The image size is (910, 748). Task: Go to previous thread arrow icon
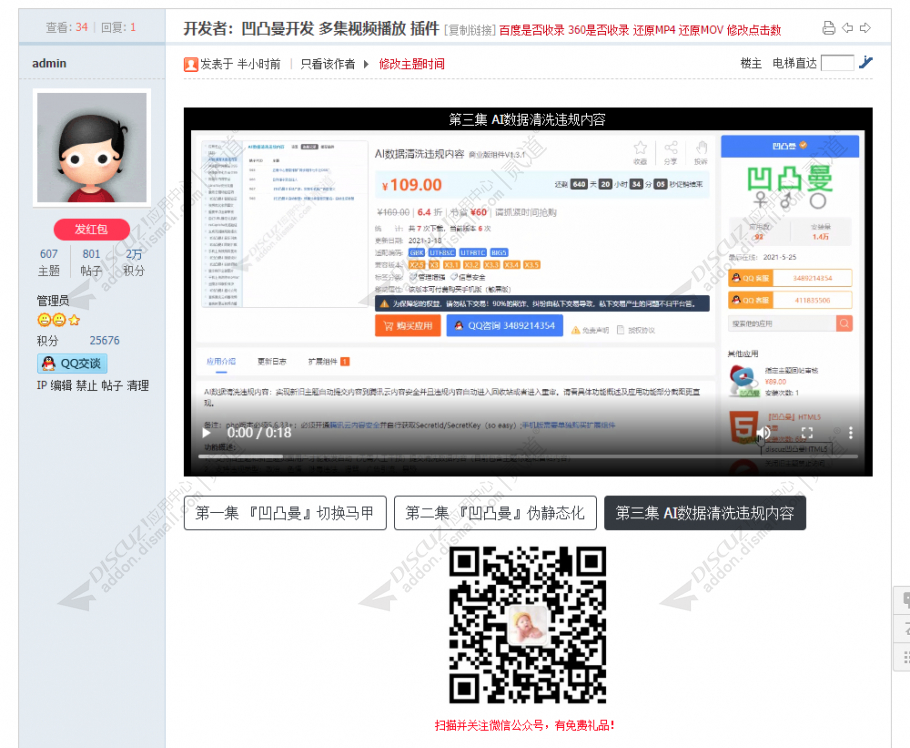tap(847, 27)
